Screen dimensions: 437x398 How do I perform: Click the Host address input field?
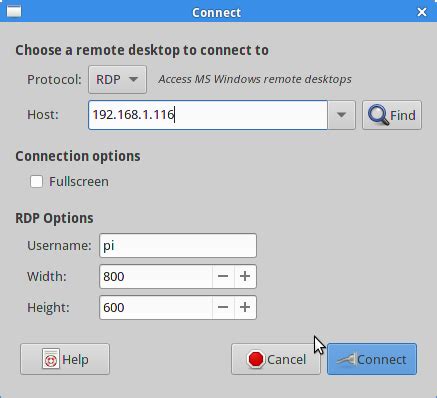point(208,115)
